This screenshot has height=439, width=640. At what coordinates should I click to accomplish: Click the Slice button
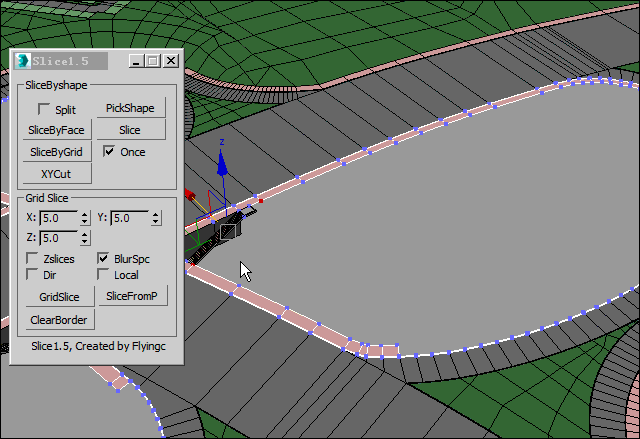point(131,130)
